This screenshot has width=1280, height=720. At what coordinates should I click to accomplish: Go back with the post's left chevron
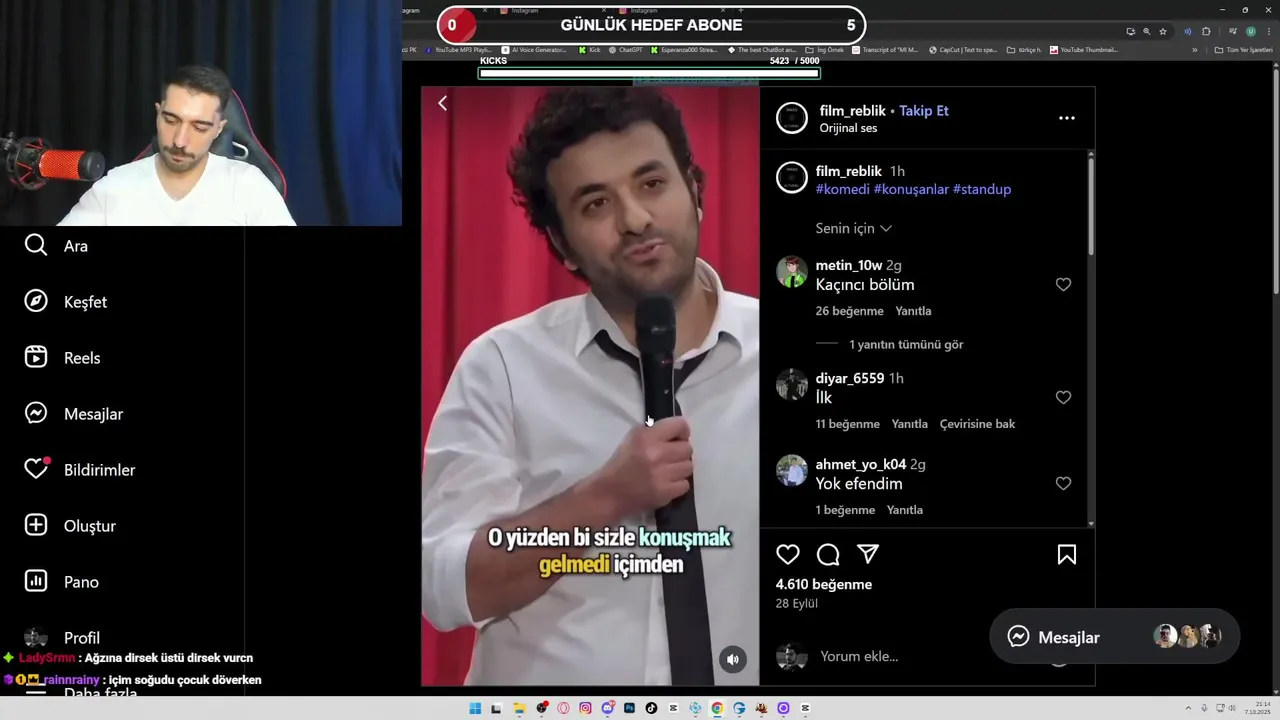click(442, 103)
